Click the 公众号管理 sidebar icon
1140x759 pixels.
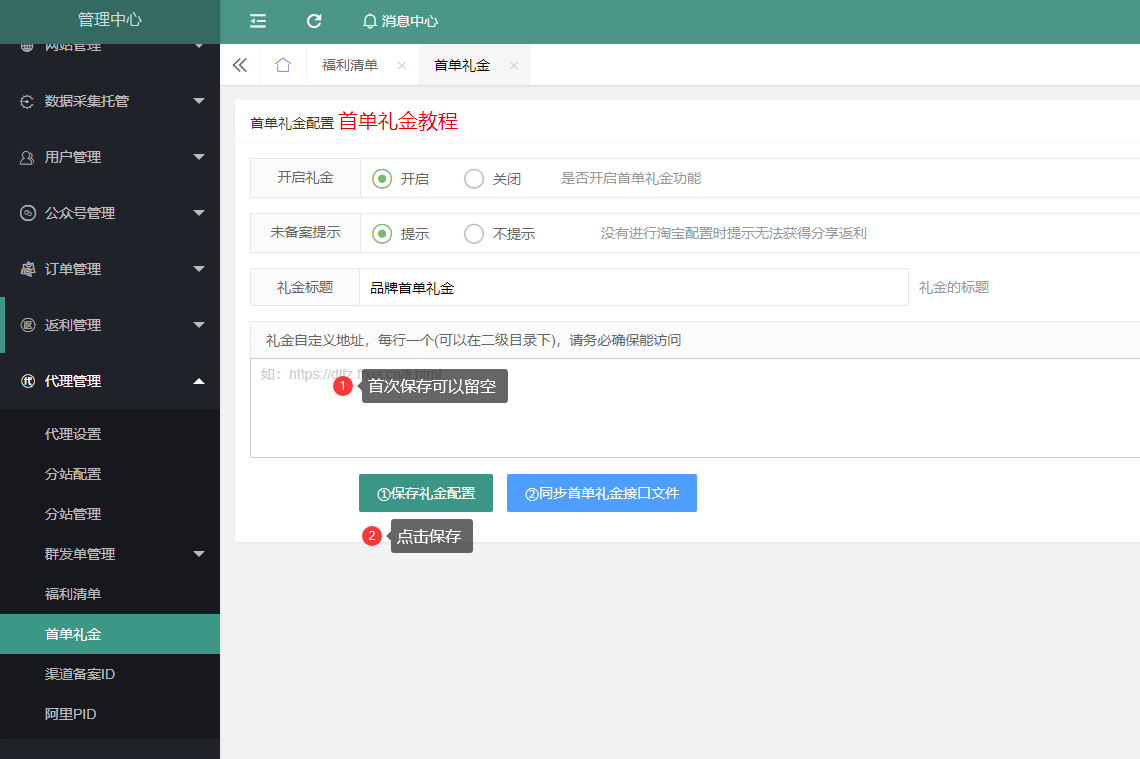click(x=28, y=213)
